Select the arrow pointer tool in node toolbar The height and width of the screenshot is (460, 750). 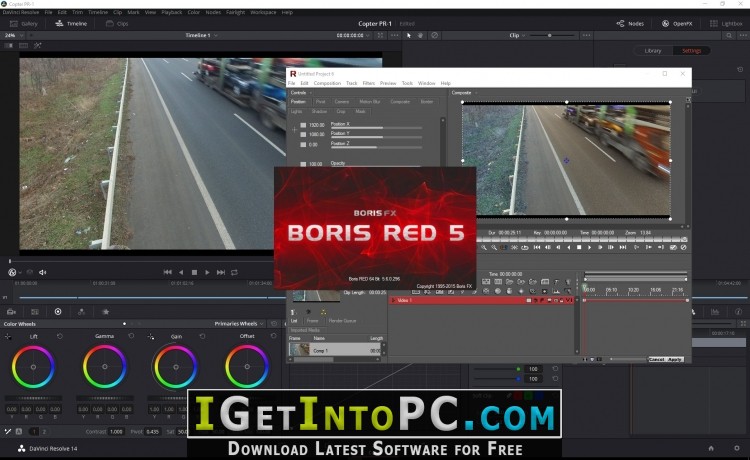(408, 35)
